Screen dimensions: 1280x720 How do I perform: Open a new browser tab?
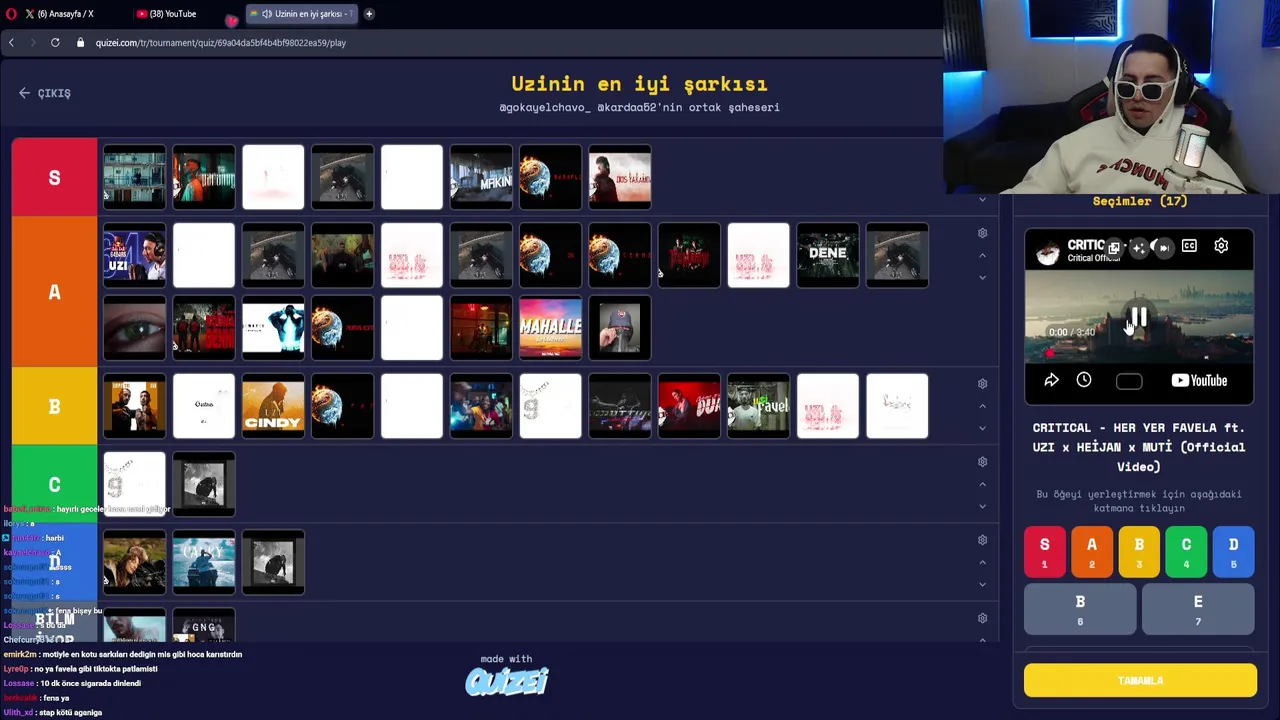click(369, 14)
